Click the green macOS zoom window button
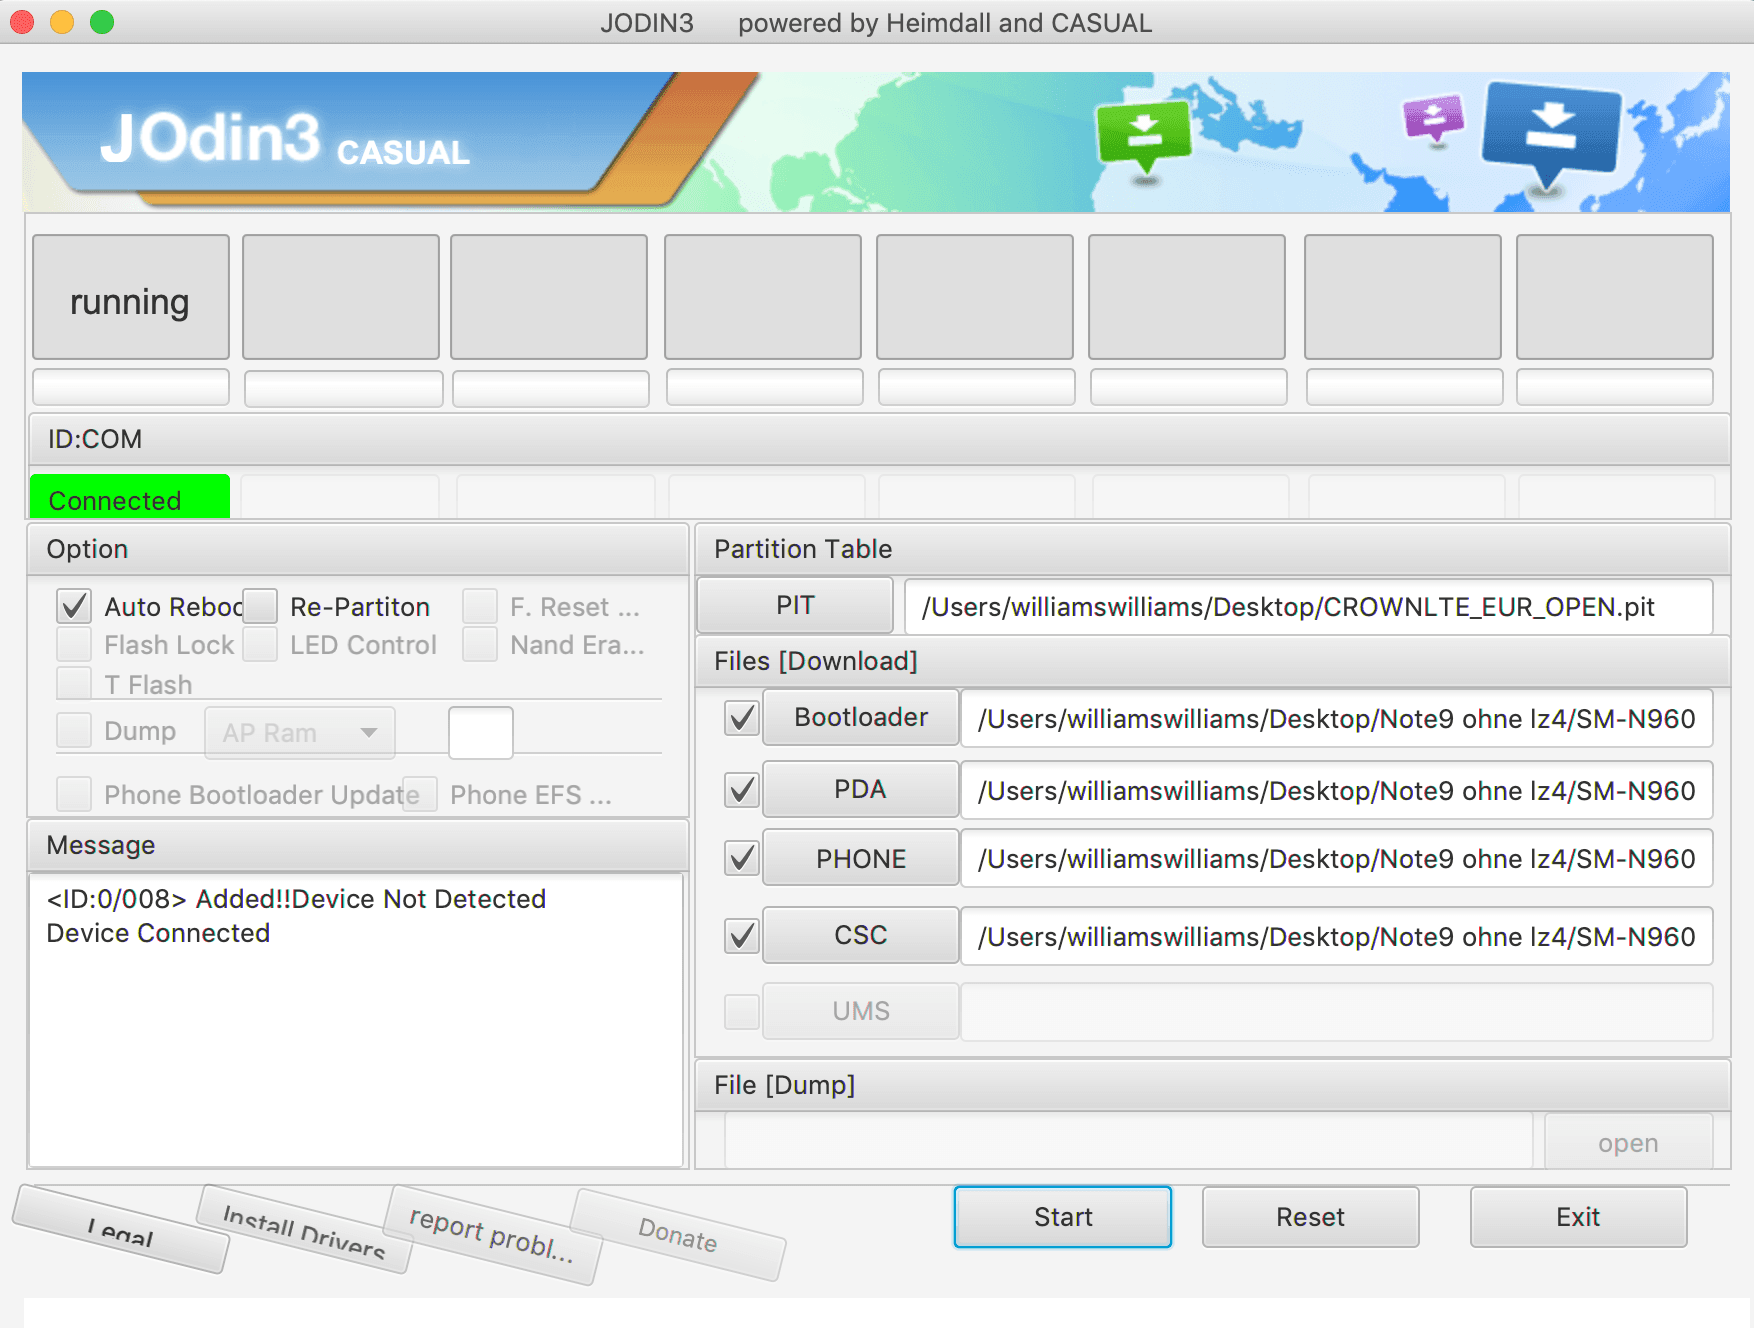This screenshot has width=1754, height=1328. click(102, 22)
